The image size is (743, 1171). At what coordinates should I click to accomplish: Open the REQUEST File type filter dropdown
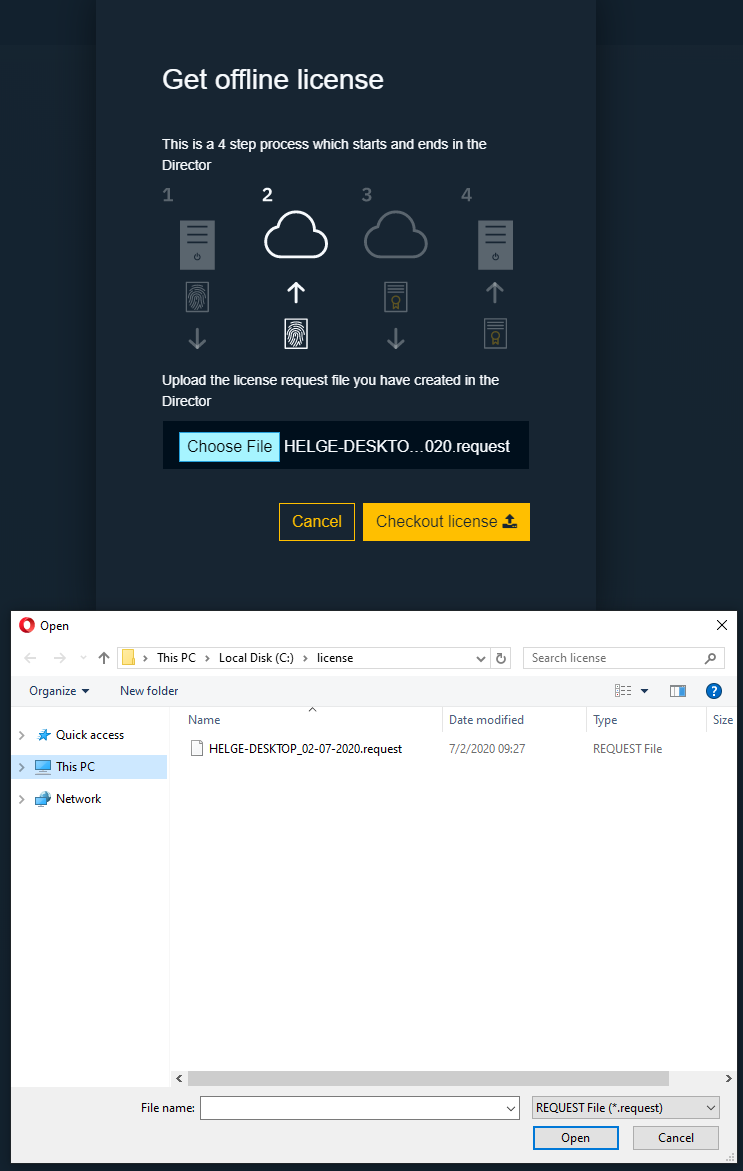[627, 1108]
